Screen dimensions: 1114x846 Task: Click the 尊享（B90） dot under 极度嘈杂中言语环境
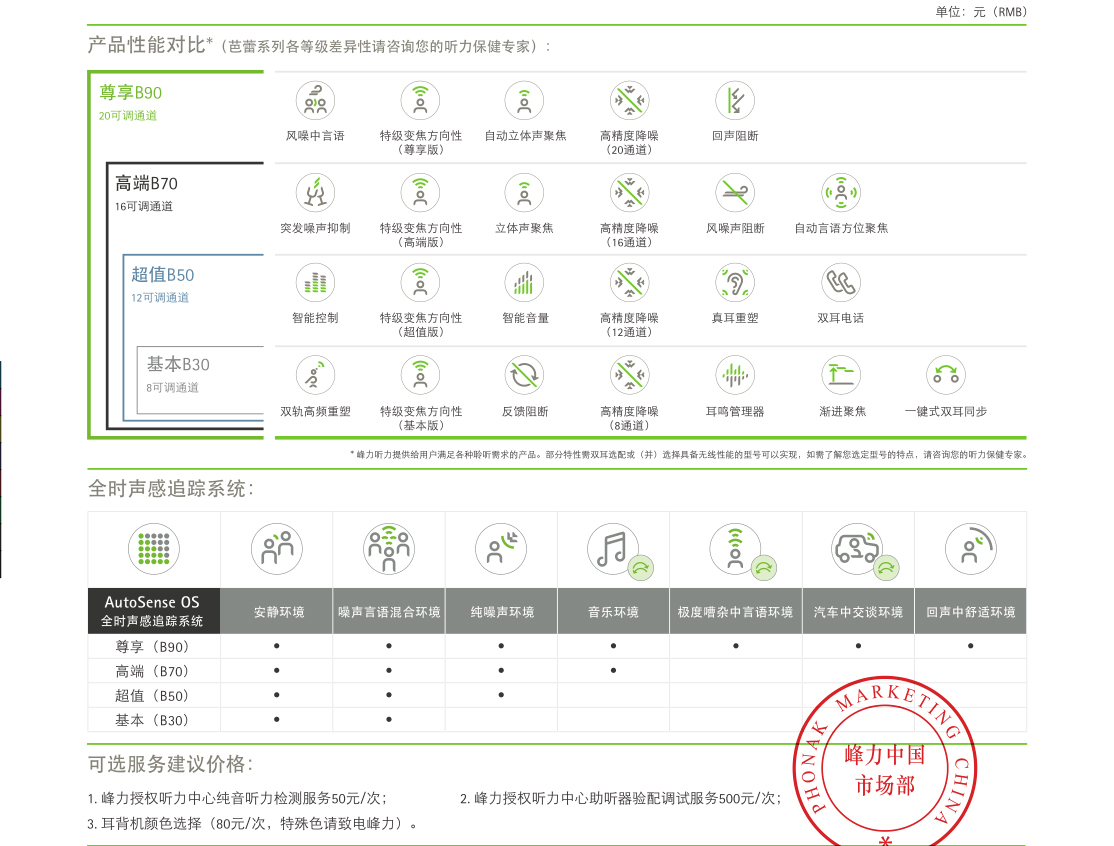click(x=736, y=646)
